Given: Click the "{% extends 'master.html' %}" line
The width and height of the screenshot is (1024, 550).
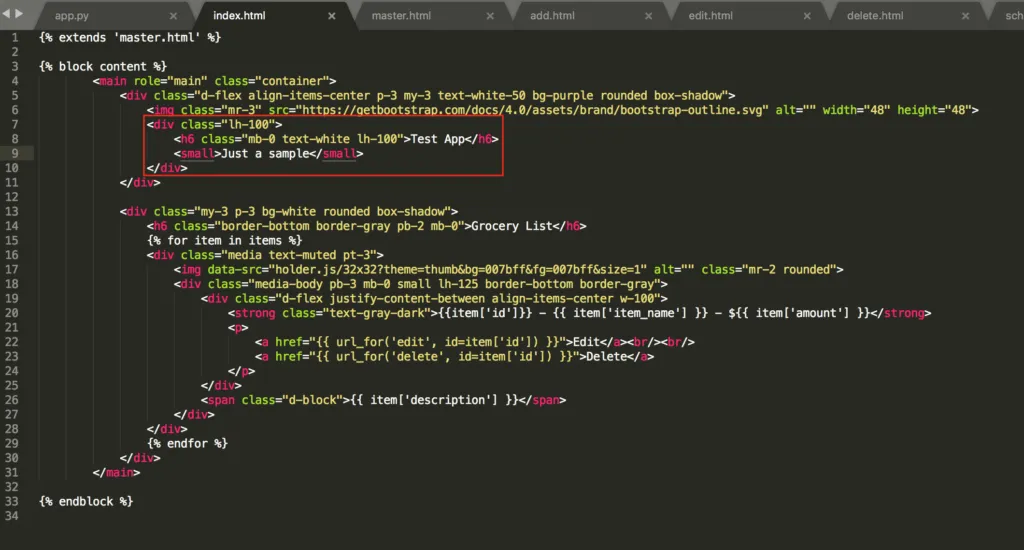Looking at the screenshot, I should click(x=130, y=37).
